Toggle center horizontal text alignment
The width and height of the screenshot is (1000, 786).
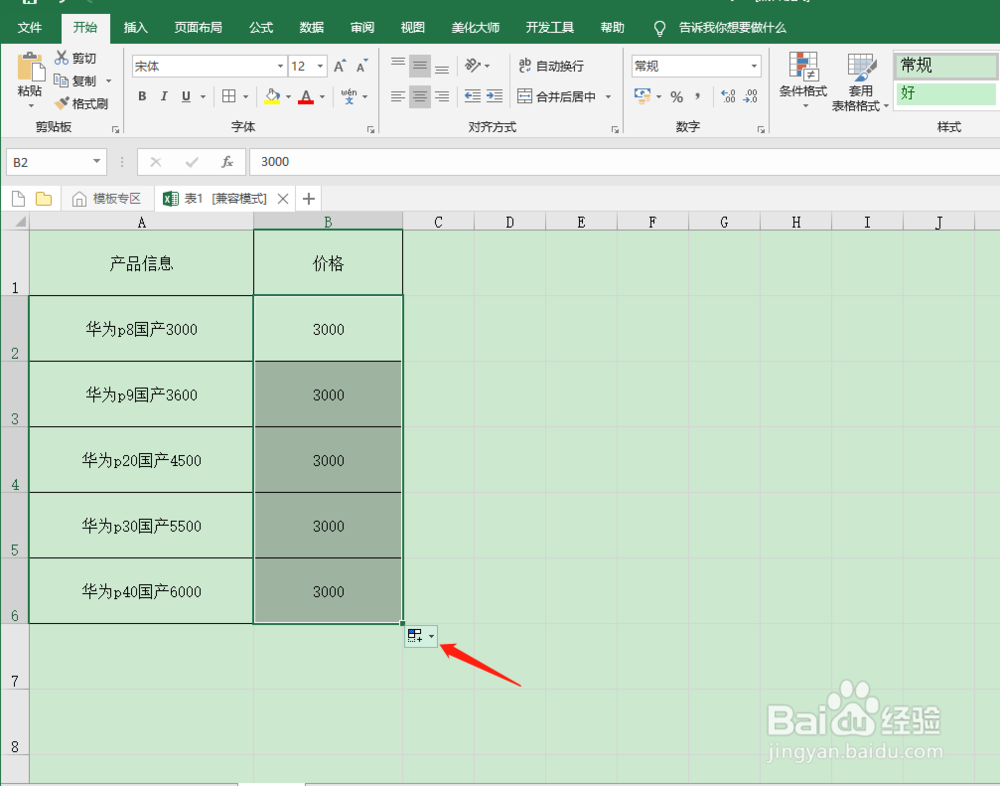pyautogui.click(x=420, y=96)
